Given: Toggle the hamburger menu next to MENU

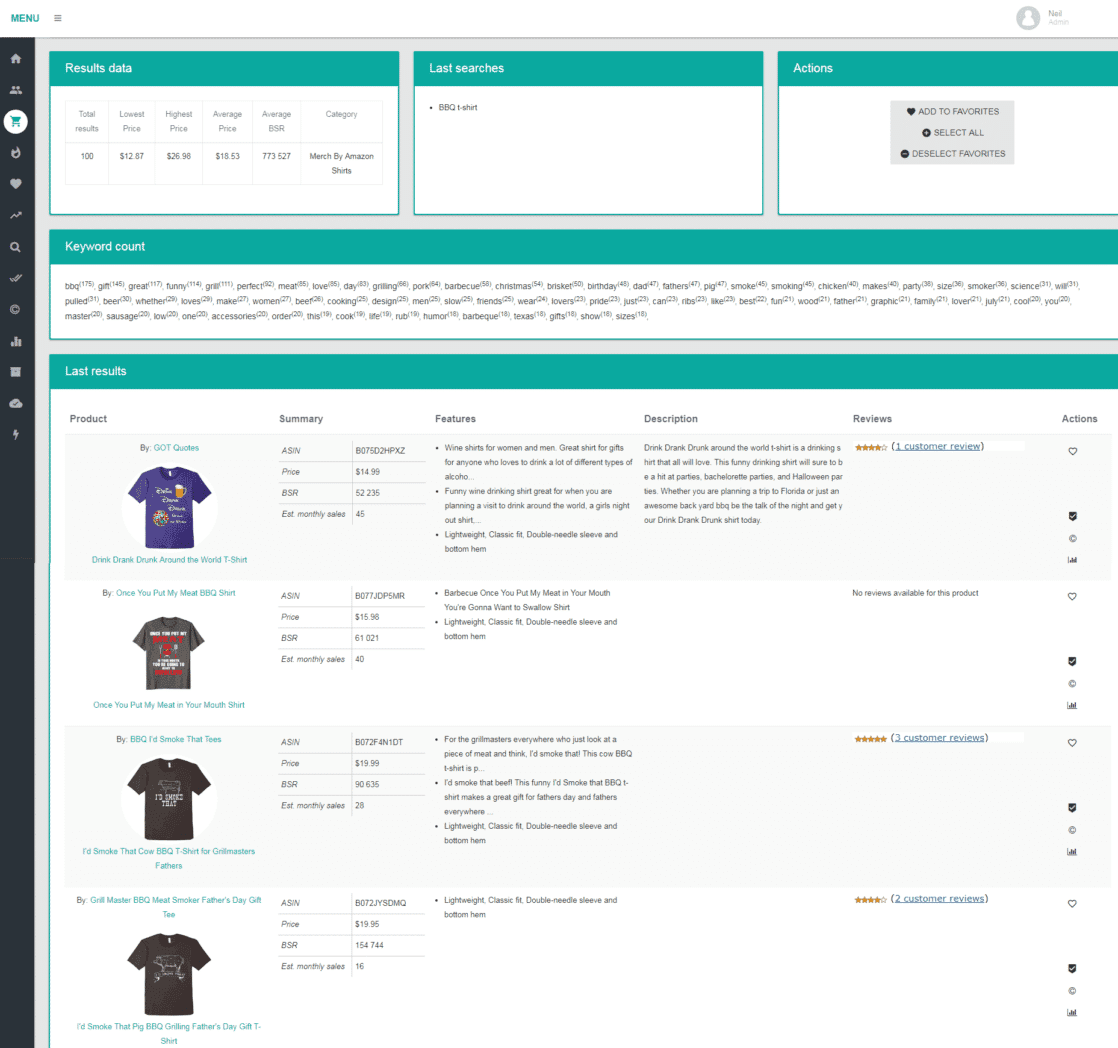Looking at the screenshot, I should click(x=58, y=18).
